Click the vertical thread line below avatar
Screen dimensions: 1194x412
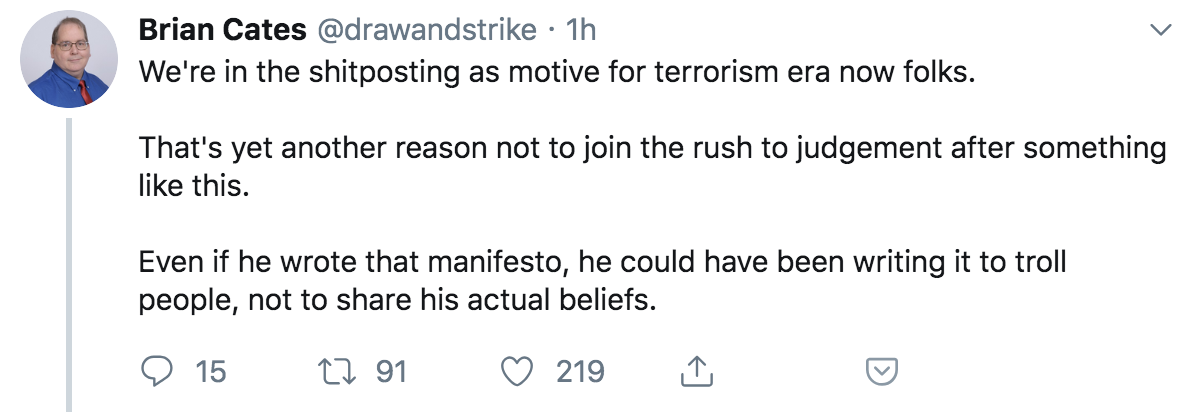[71, 260]
